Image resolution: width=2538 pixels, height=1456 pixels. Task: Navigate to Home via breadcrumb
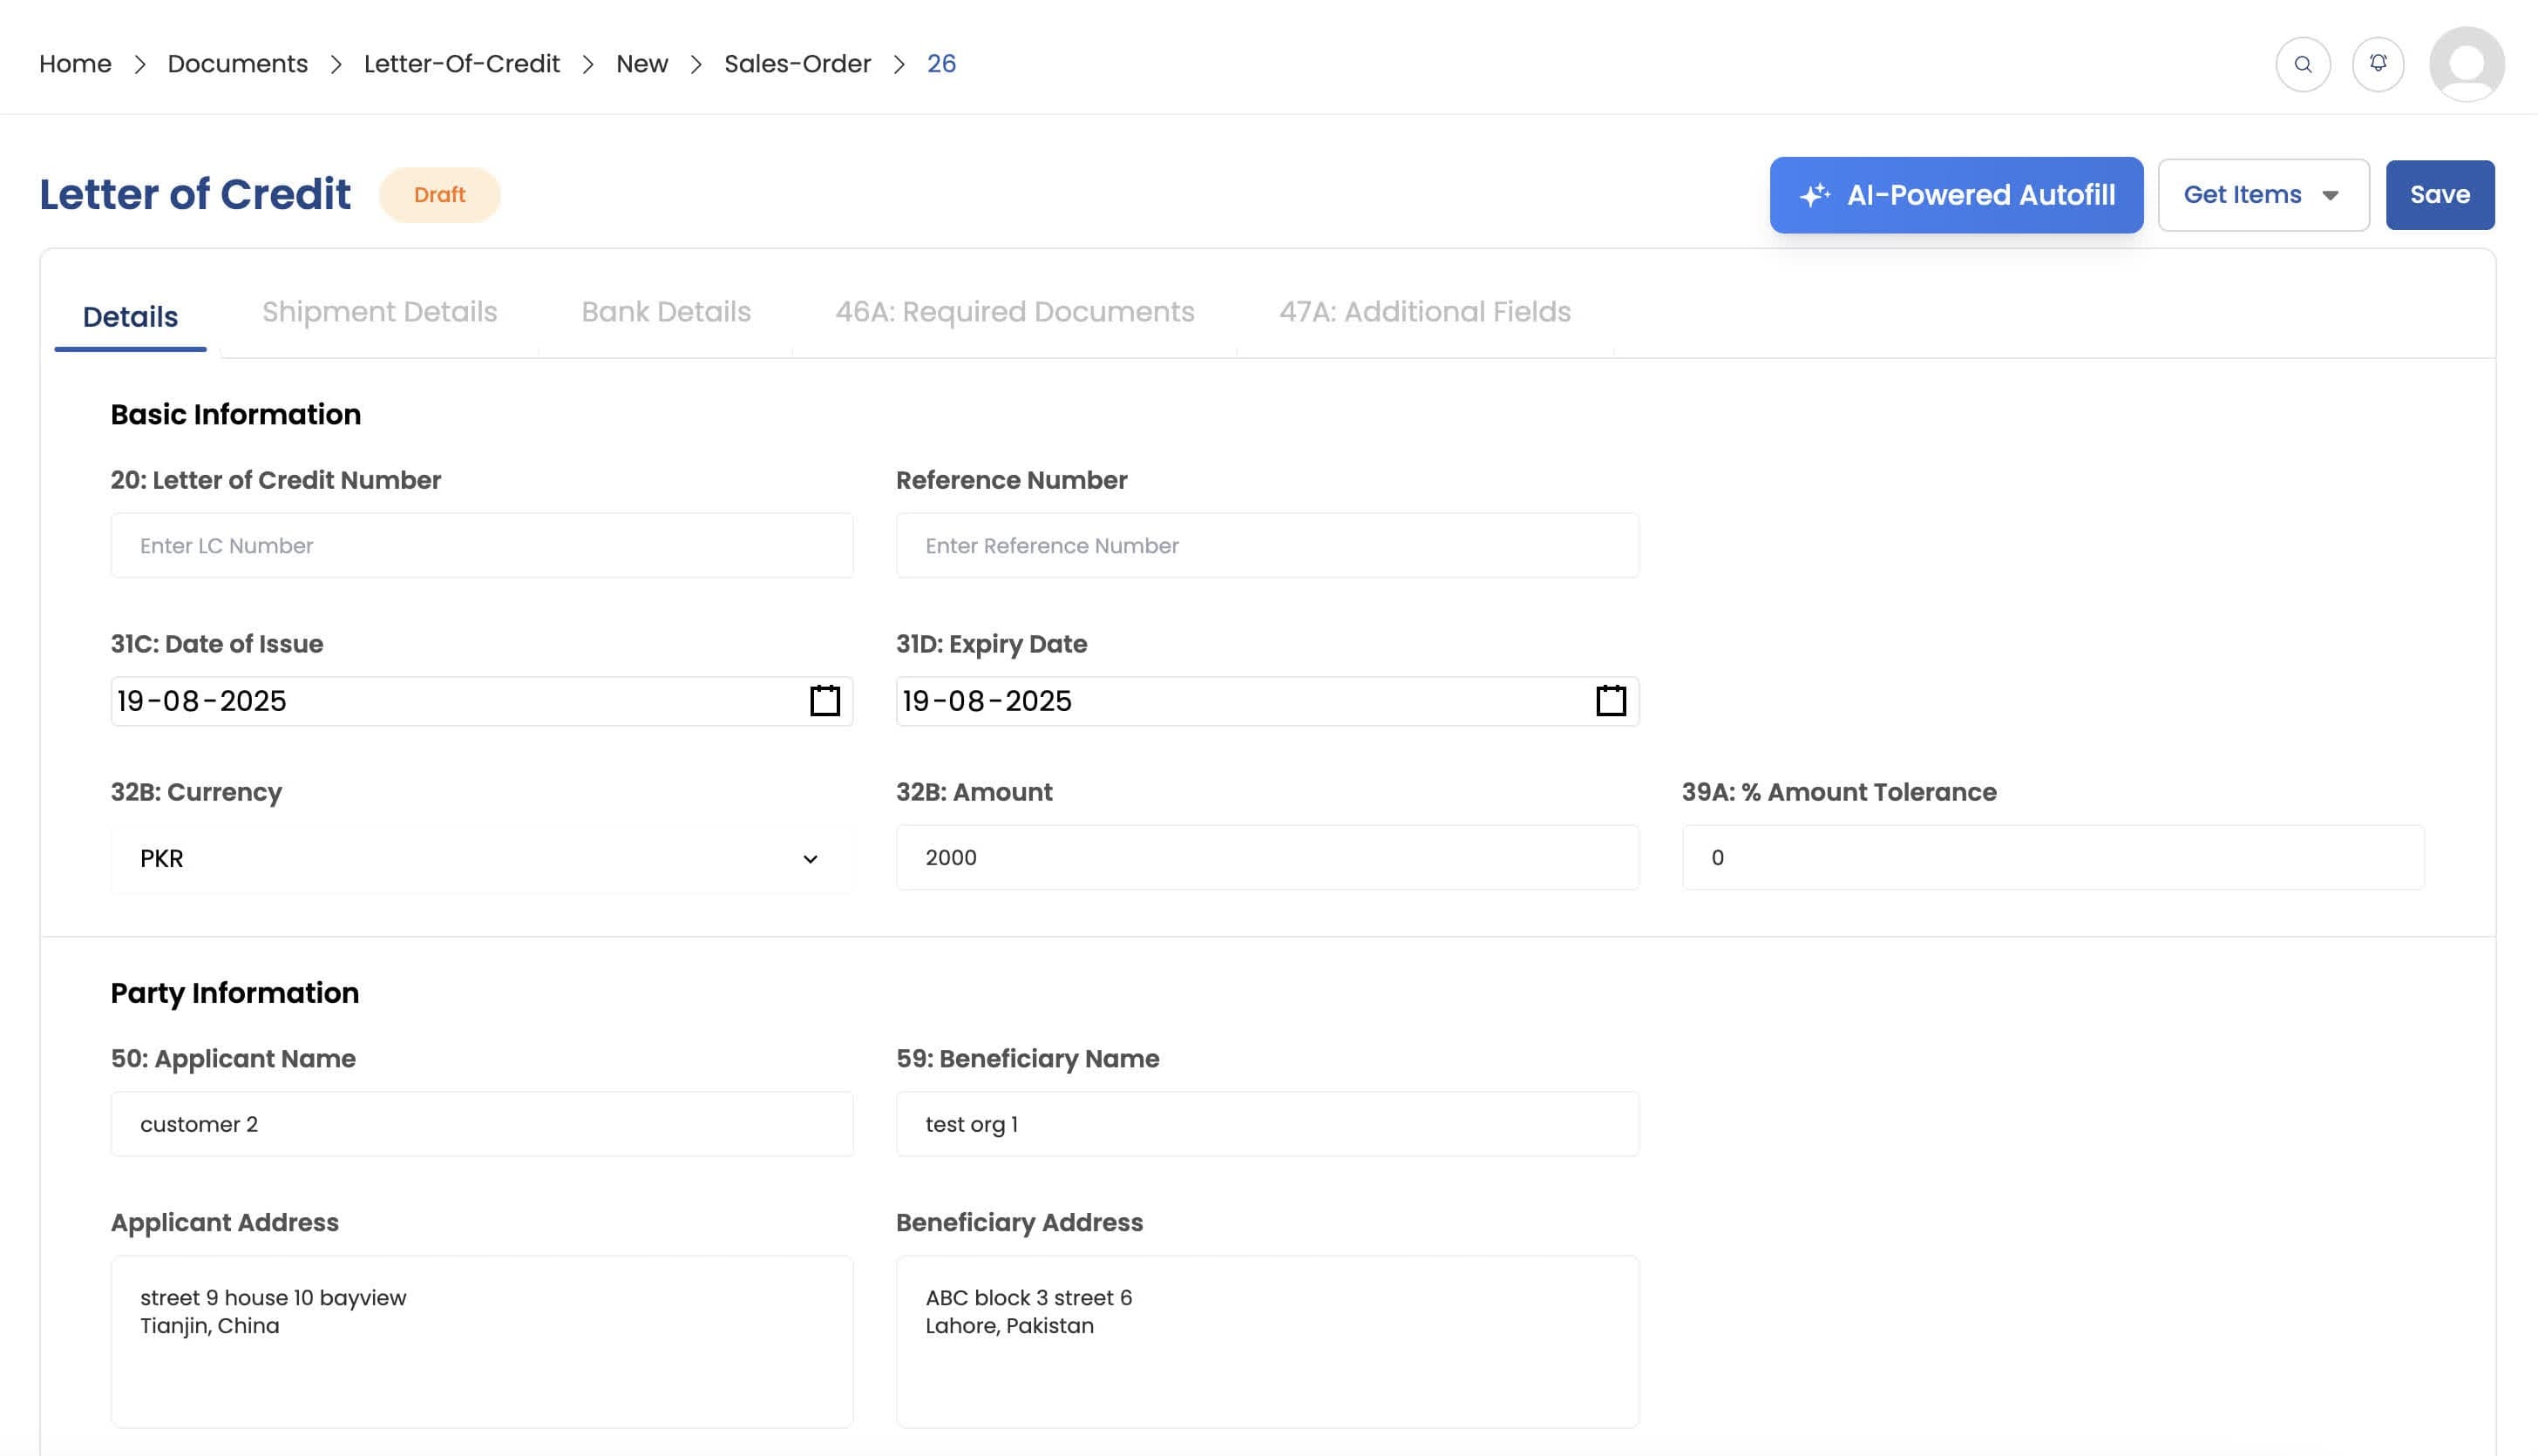click(75, 63)
